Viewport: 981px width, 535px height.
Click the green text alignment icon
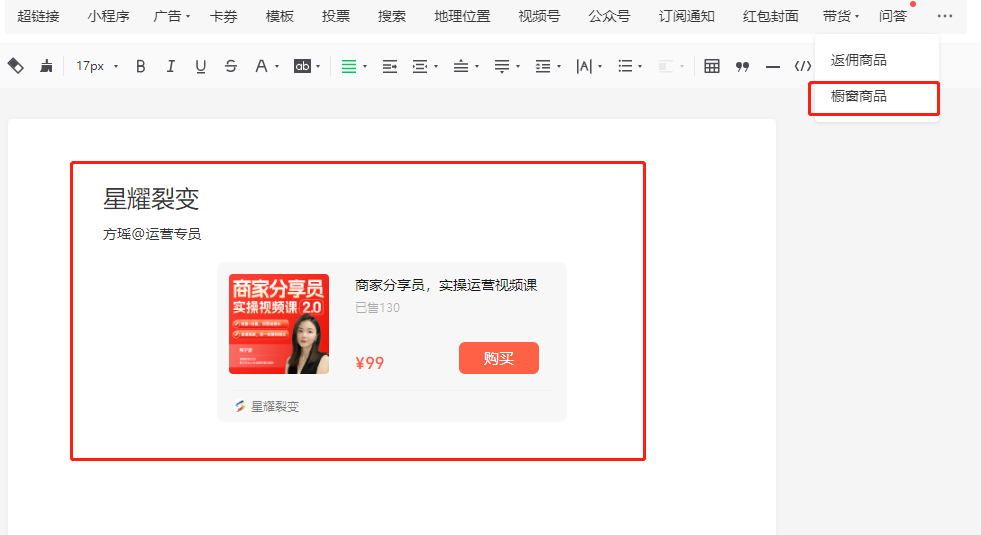point(348,66)
